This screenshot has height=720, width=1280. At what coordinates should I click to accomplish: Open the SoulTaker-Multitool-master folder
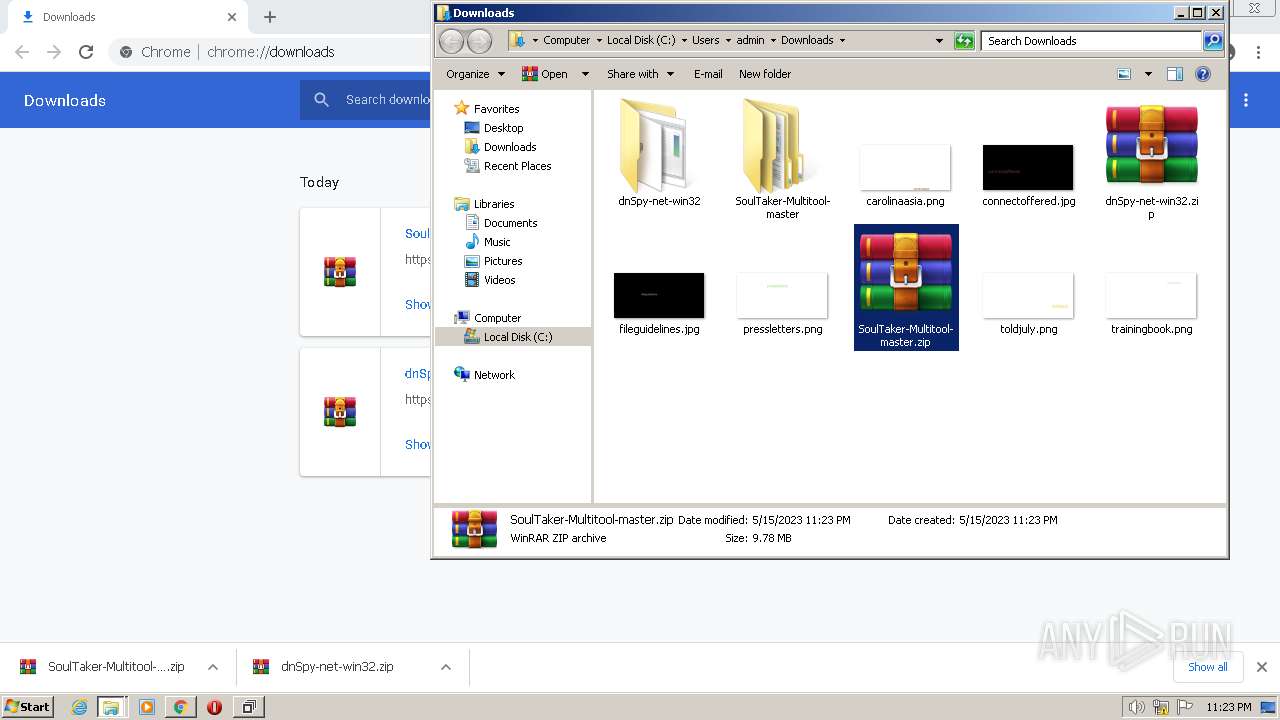782,158
